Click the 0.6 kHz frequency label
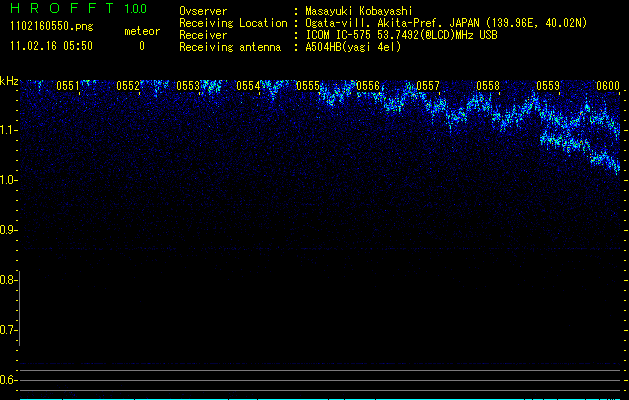 click(7, 380)
